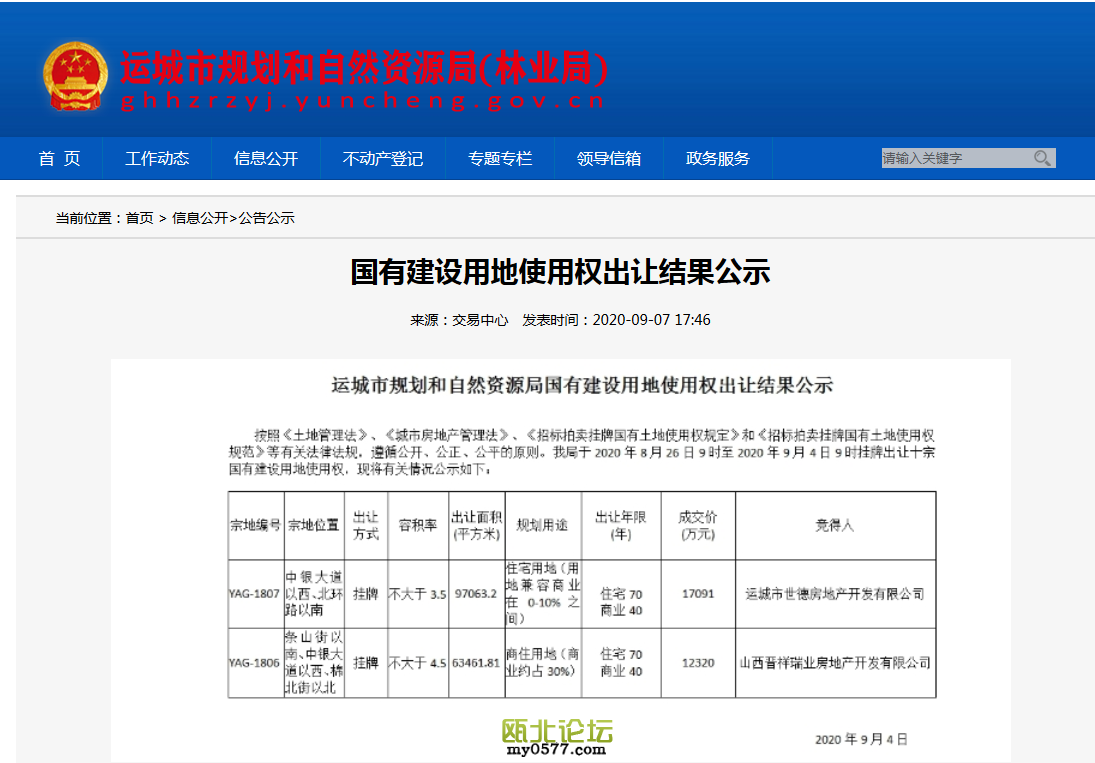Click the 来源:交易中心 source text

[459, 320]
